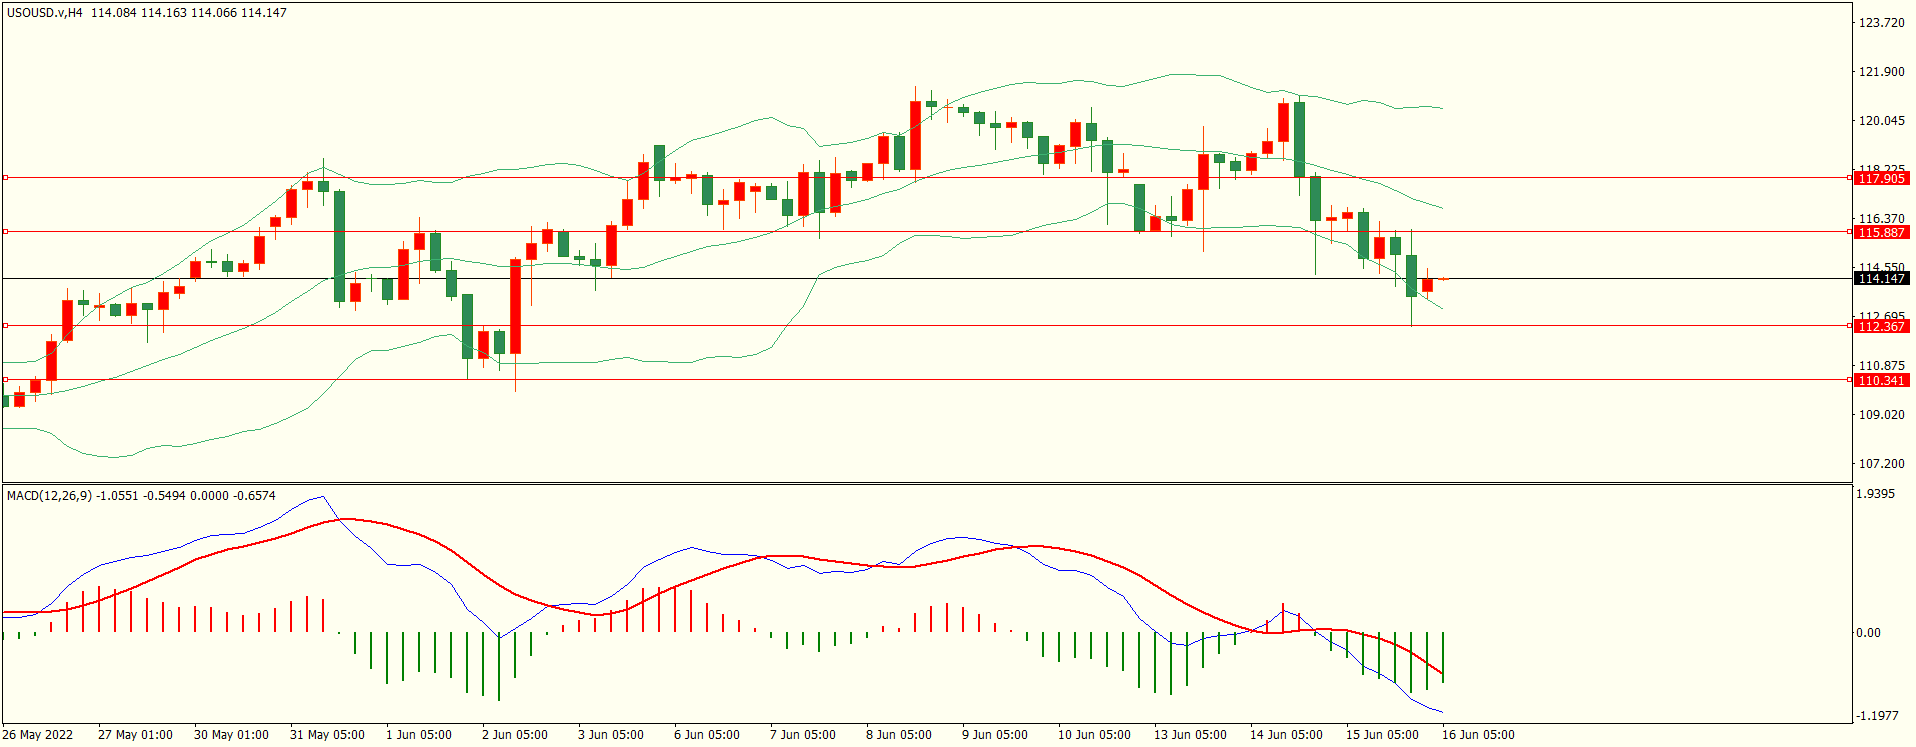
Task: Click the 107.200 price axis label
Action: (1881, 464)
